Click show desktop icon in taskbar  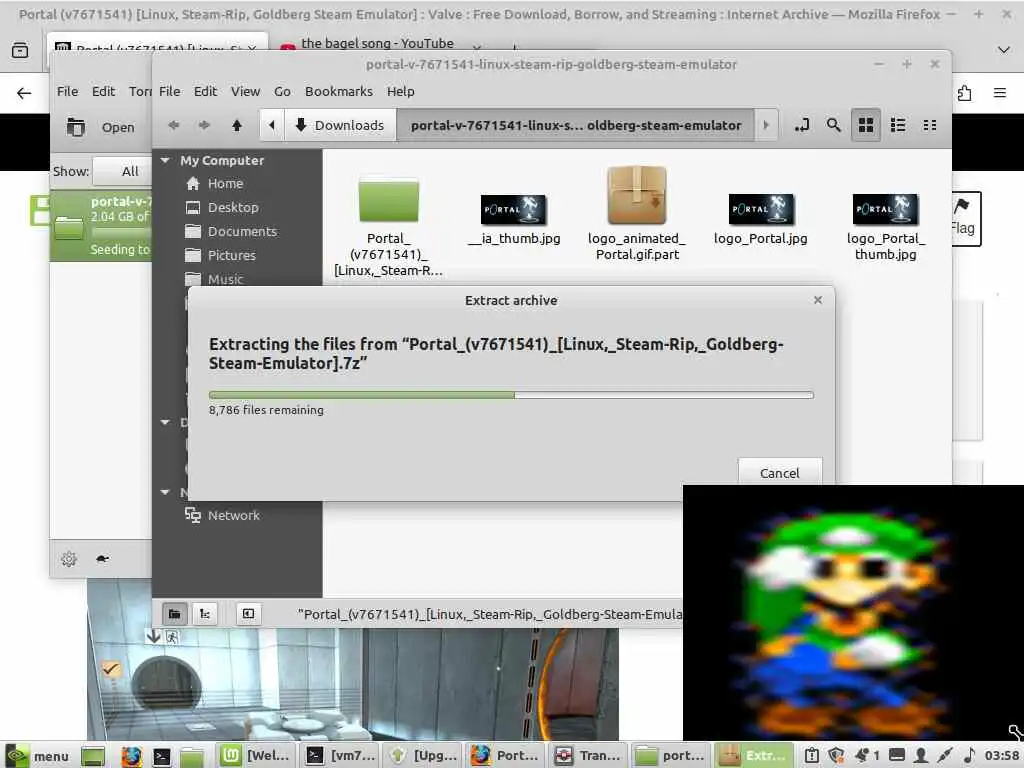[x=93, y=756]
